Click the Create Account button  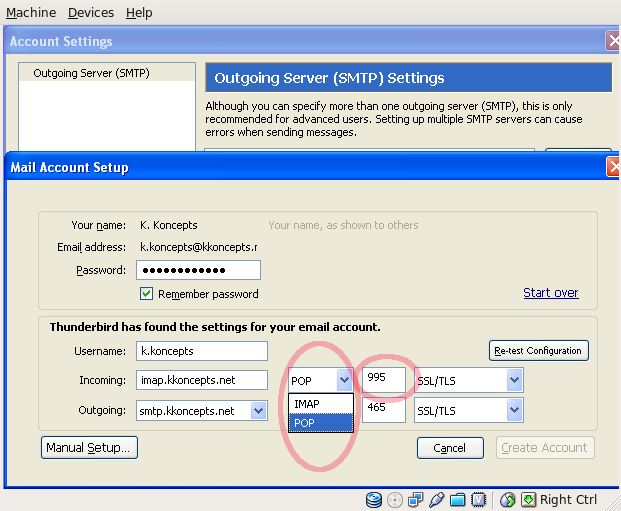[x=545, y=448]
